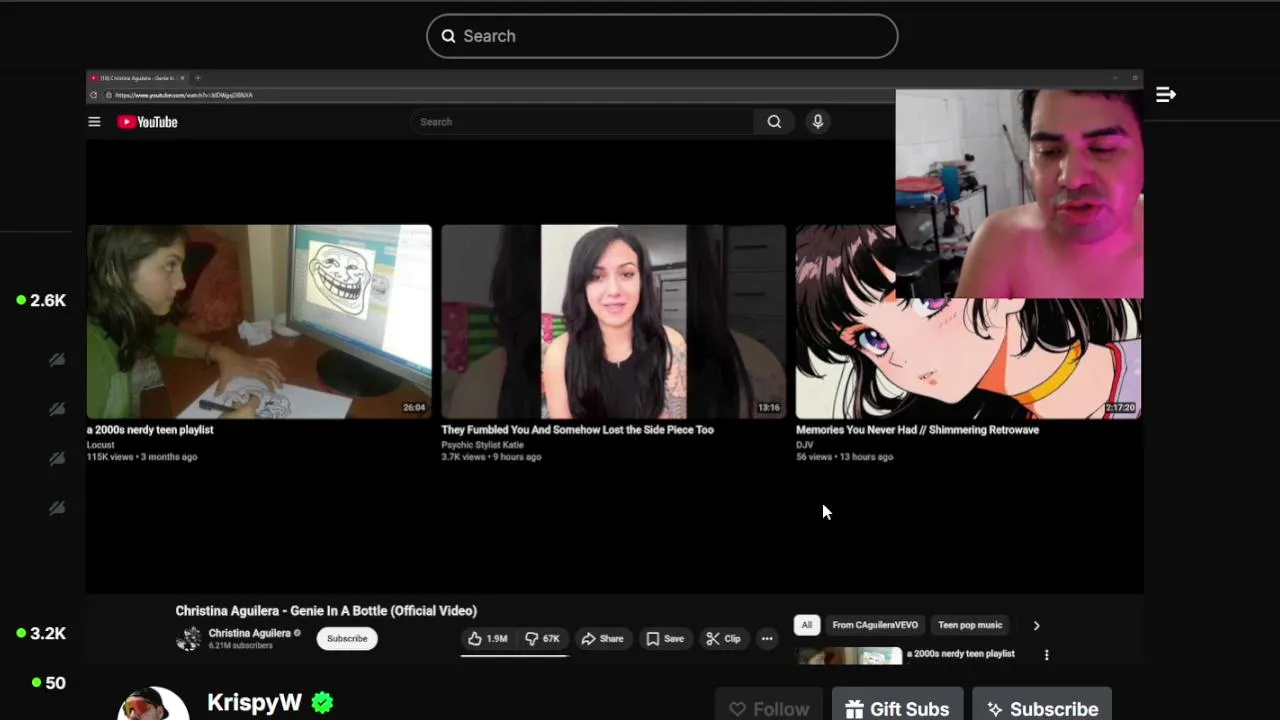
Task: Open the YouTube hamburger guide menu
Action: coord(94,122)
